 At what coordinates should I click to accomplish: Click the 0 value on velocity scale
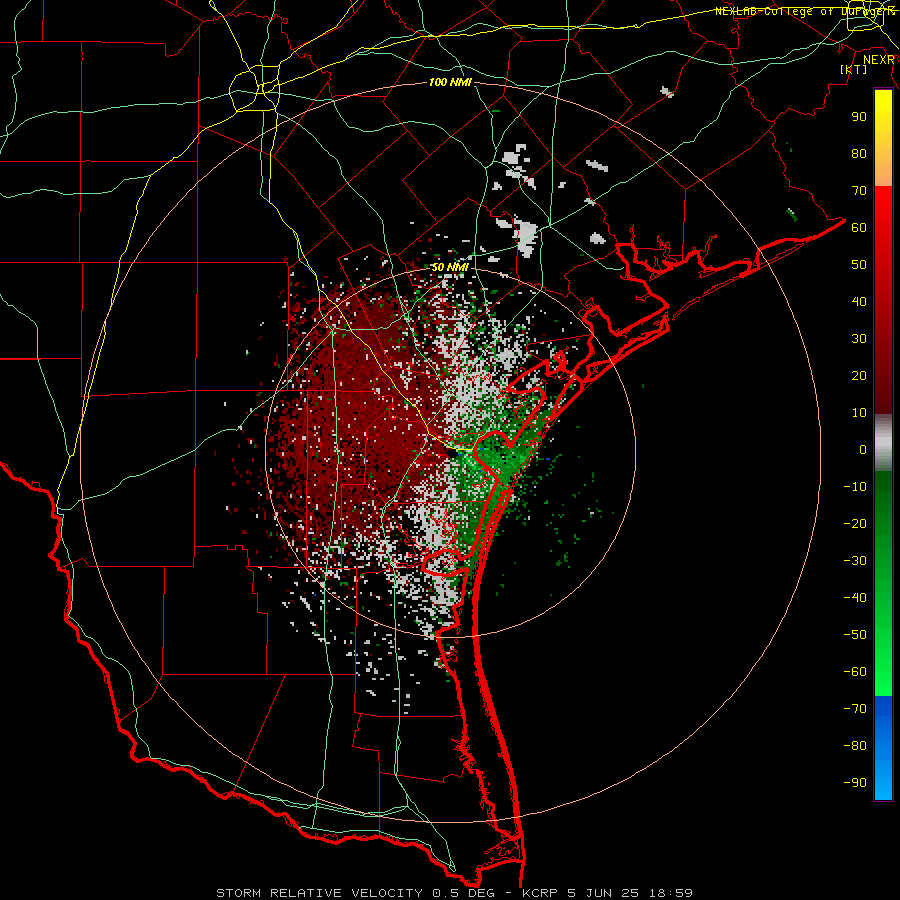point(863,449)
